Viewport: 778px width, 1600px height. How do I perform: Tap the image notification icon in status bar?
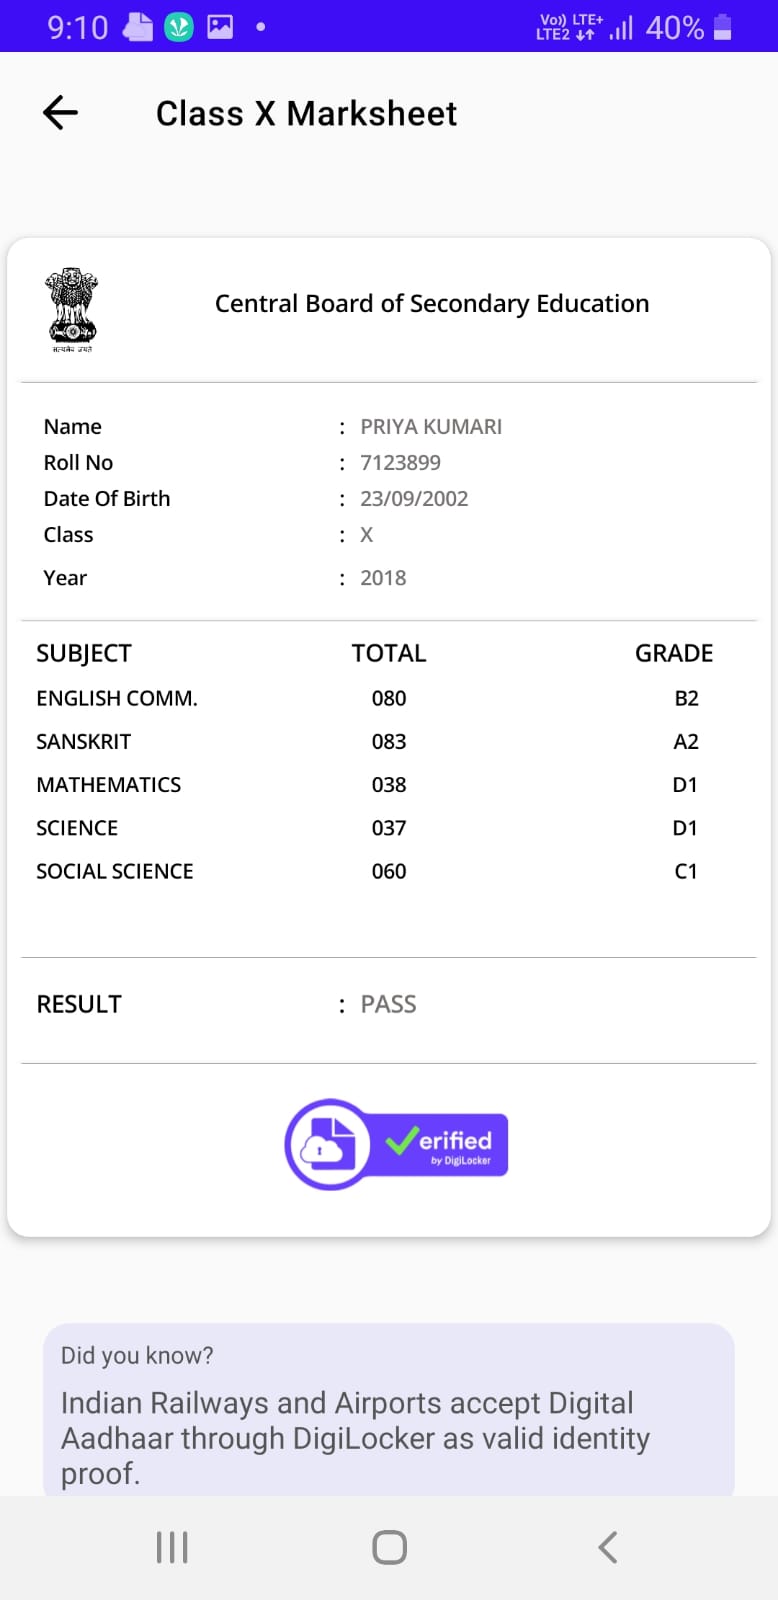(220, 27)
